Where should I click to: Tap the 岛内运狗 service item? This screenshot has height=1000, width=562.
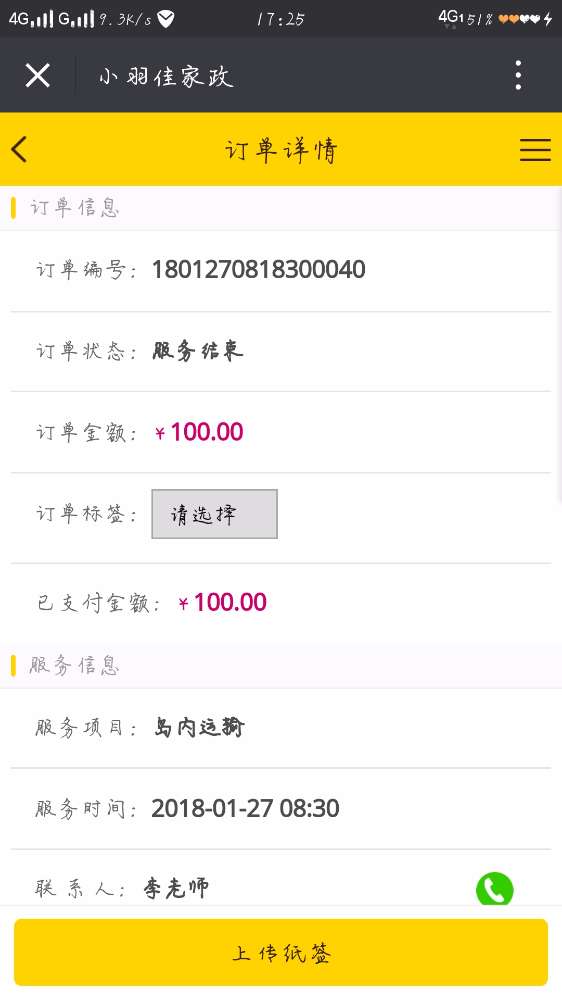(x=199, y=727)
